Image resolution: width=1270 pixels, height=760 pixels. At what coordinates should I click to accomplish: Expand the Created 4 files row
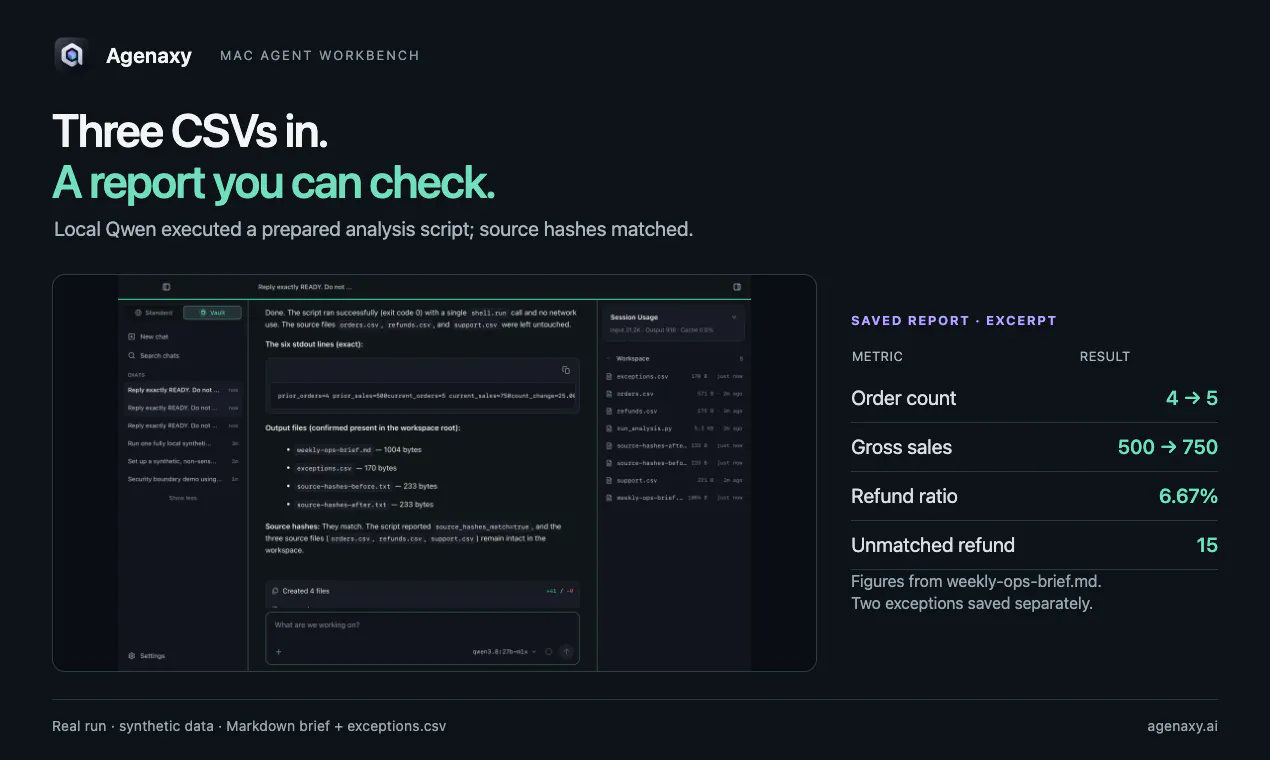423,591
